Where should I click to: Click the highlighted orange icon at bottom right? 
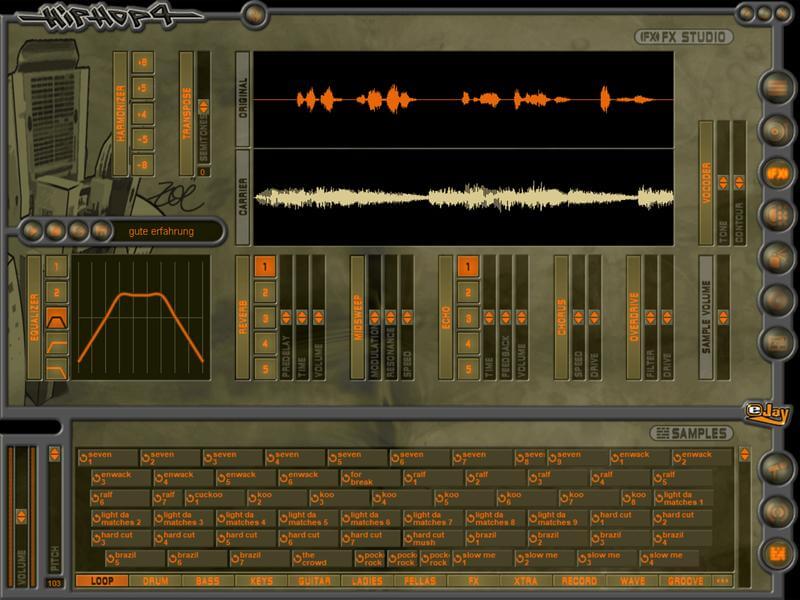[x=775, y=553]
